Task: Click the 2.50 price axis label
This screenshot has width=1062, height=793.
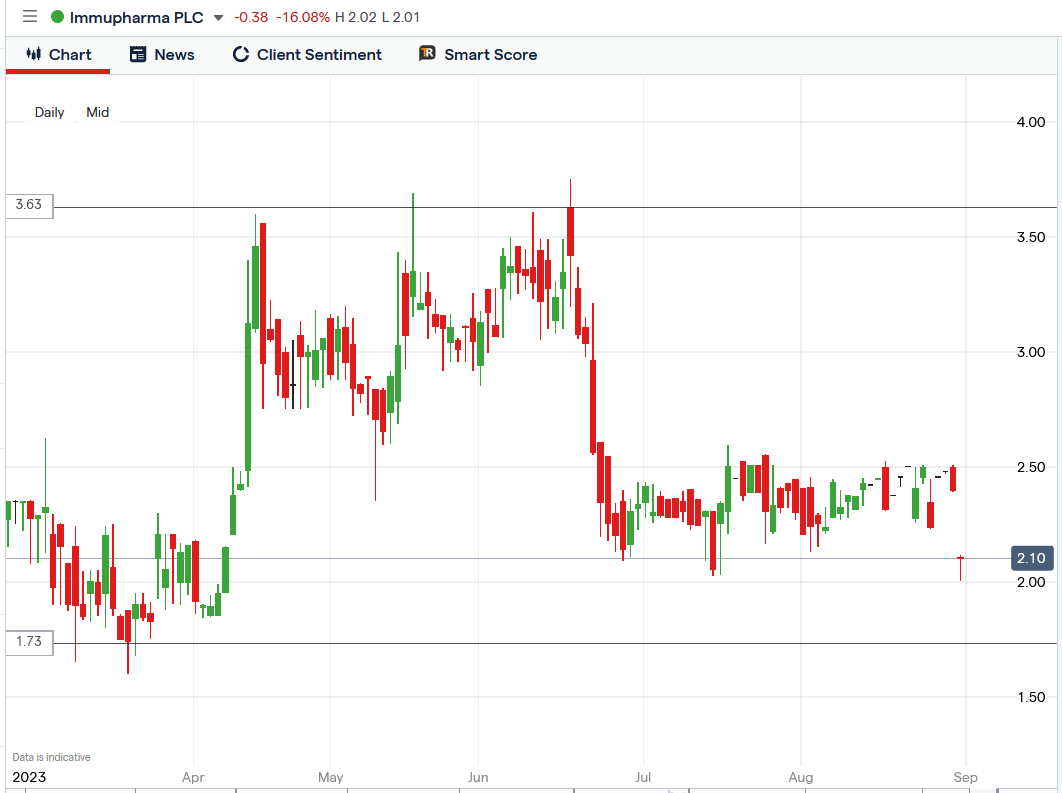Action: click(1031, 467)
